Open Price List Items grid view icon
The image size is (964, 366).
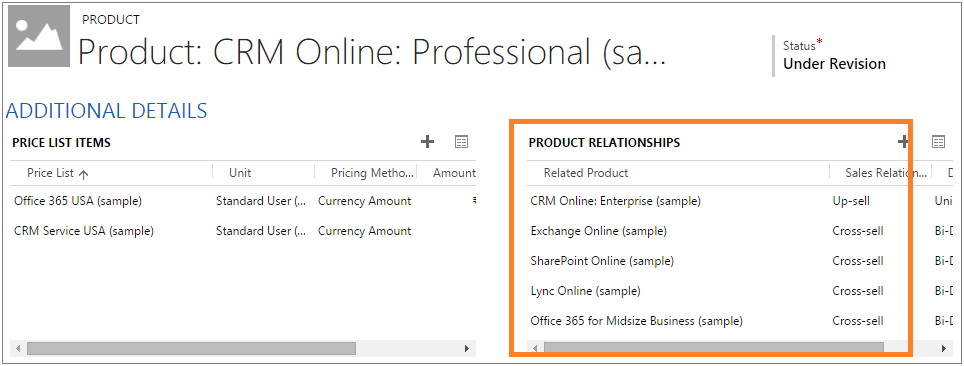461,142
